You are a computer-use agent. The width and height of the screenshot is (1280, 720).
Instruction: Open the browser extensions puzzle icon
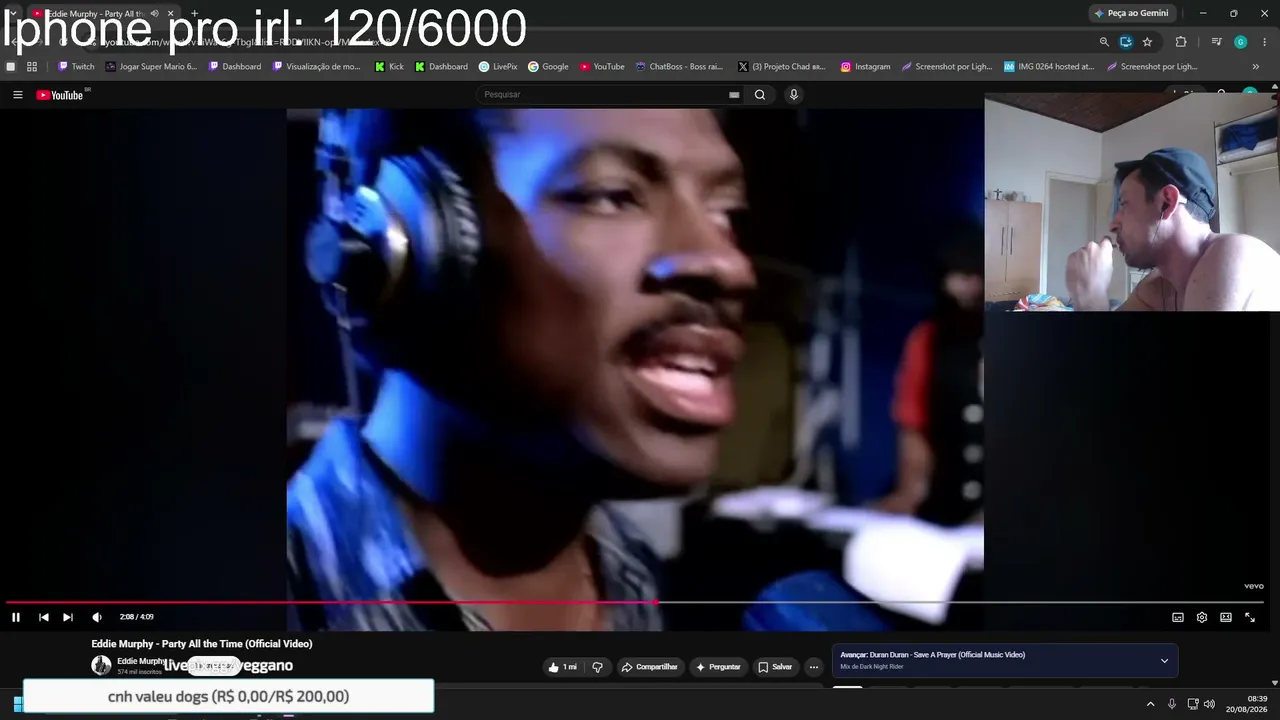point(1181,42)
